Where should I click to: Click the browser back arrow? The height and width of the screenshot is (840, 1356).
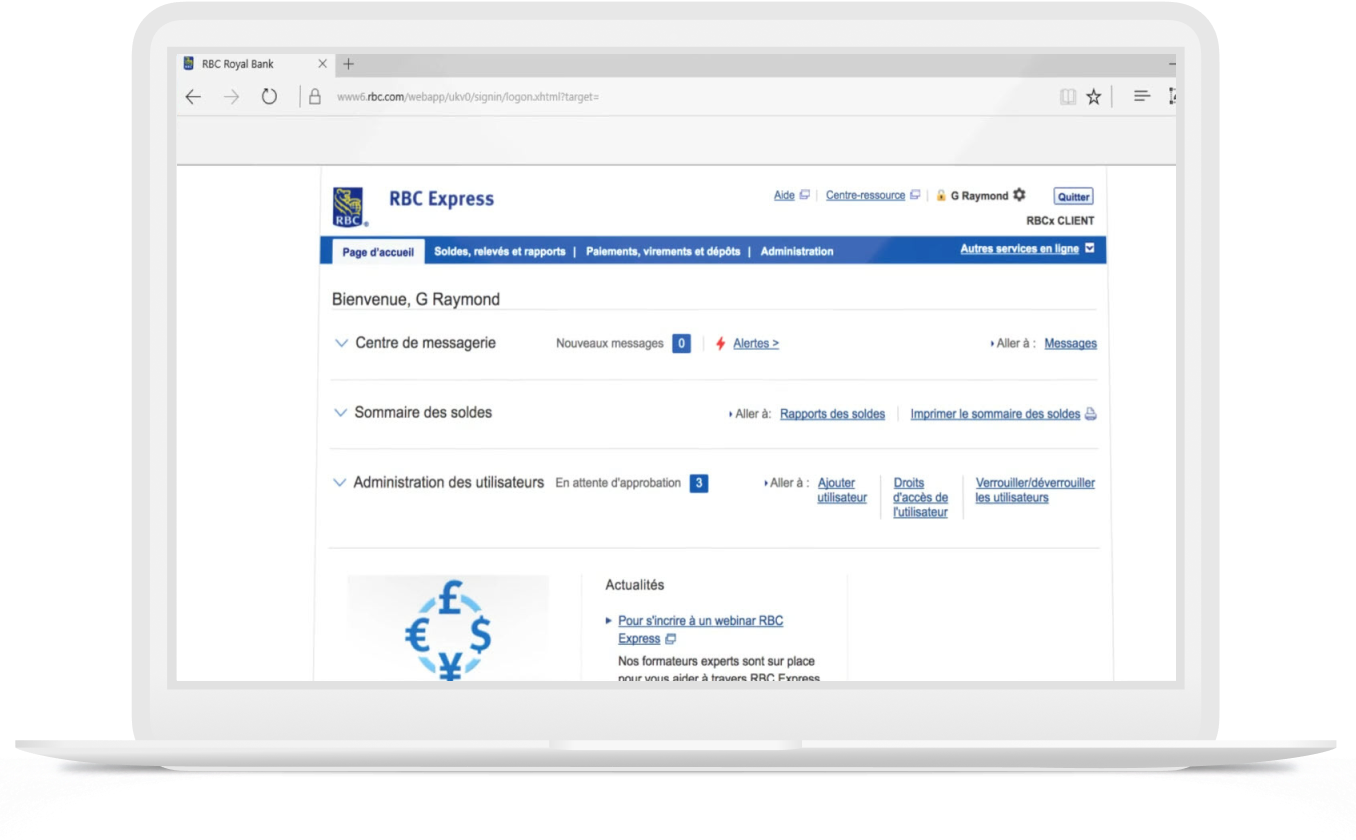coord(193,97)
